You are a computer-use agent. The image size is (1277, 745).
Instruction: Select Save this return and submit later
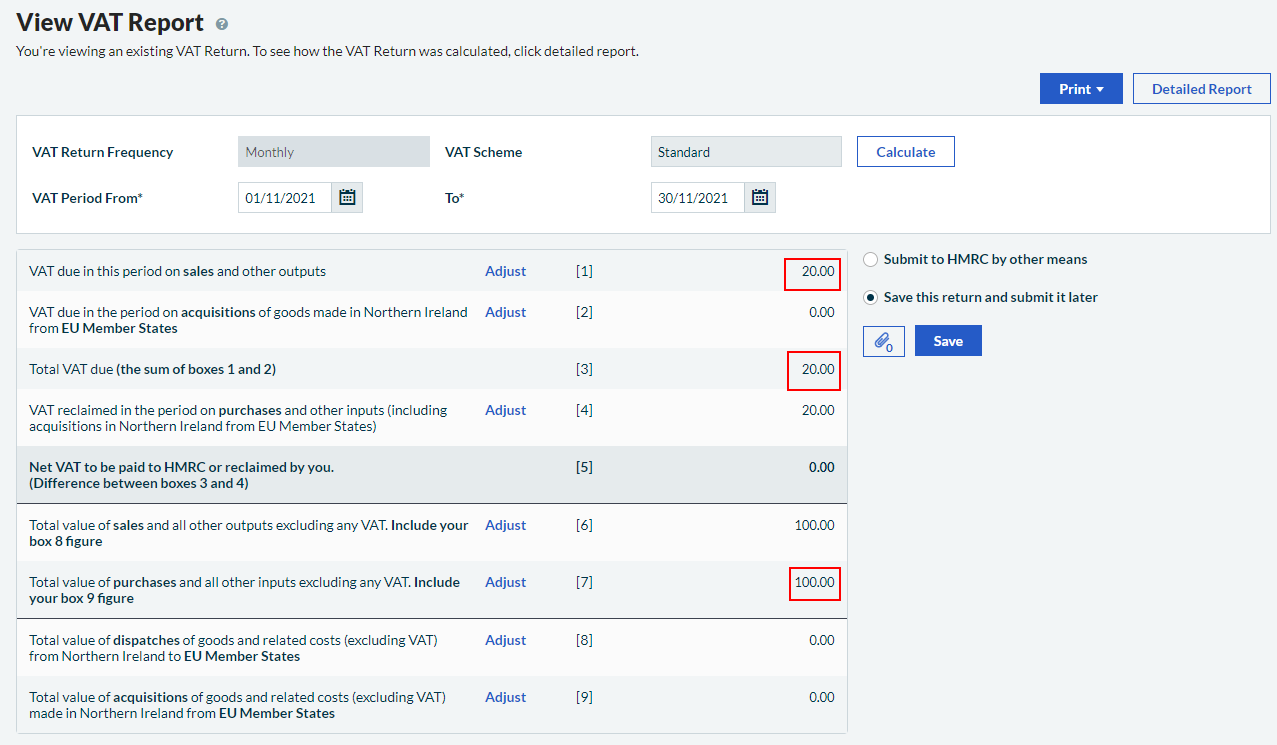tap(871, 298)
